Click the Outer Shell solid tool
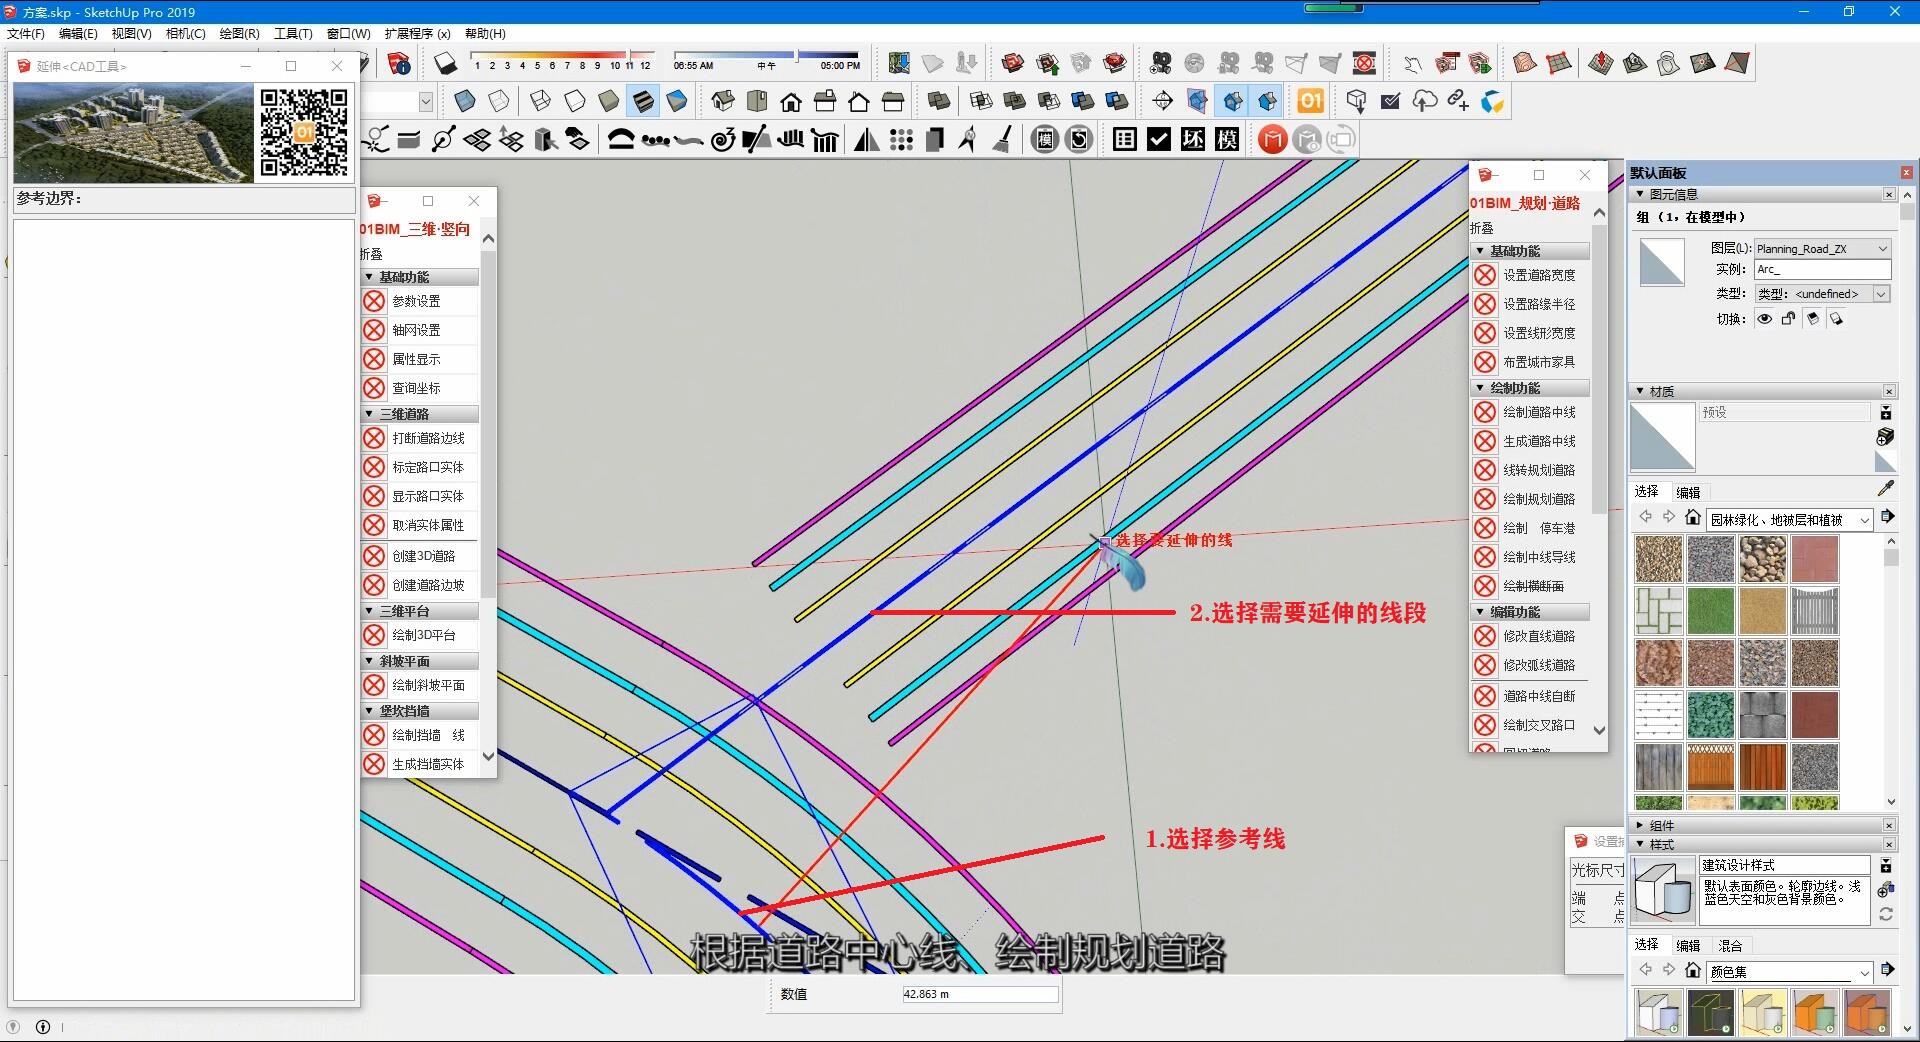Viewport: 1920px width, 1042px height. click(x=939, y=101)
